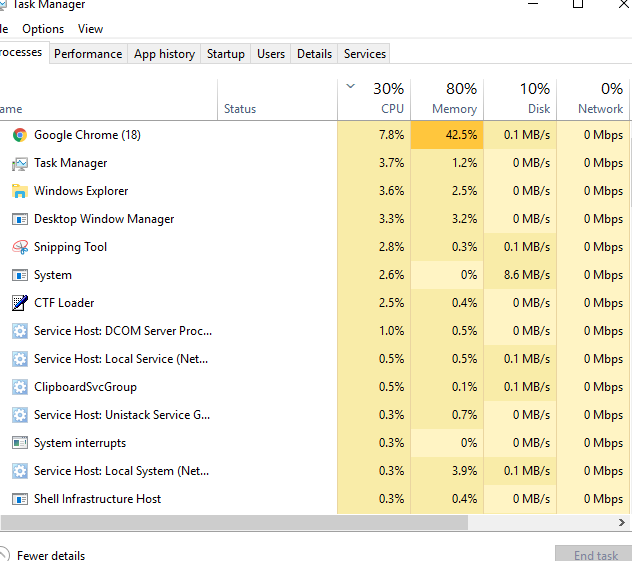The width and height of the screenshot is (632, 561).
Task: Click Fewer details link
Action: [51, 555]
